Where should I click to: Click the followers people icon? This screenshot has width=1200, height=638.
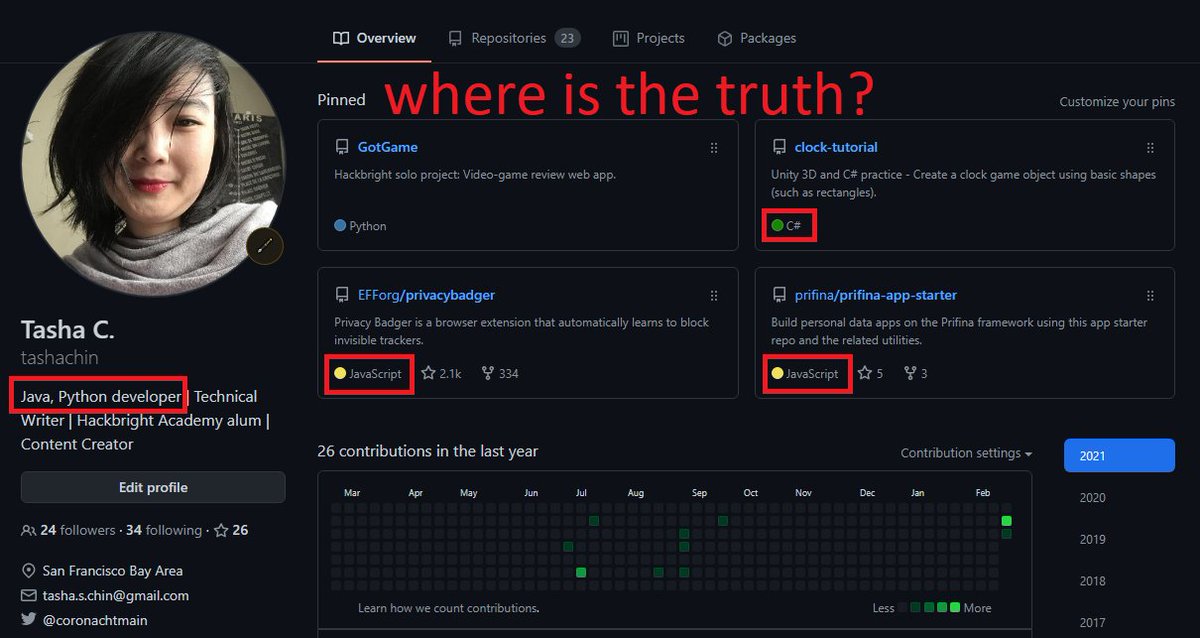click(28, 530)
